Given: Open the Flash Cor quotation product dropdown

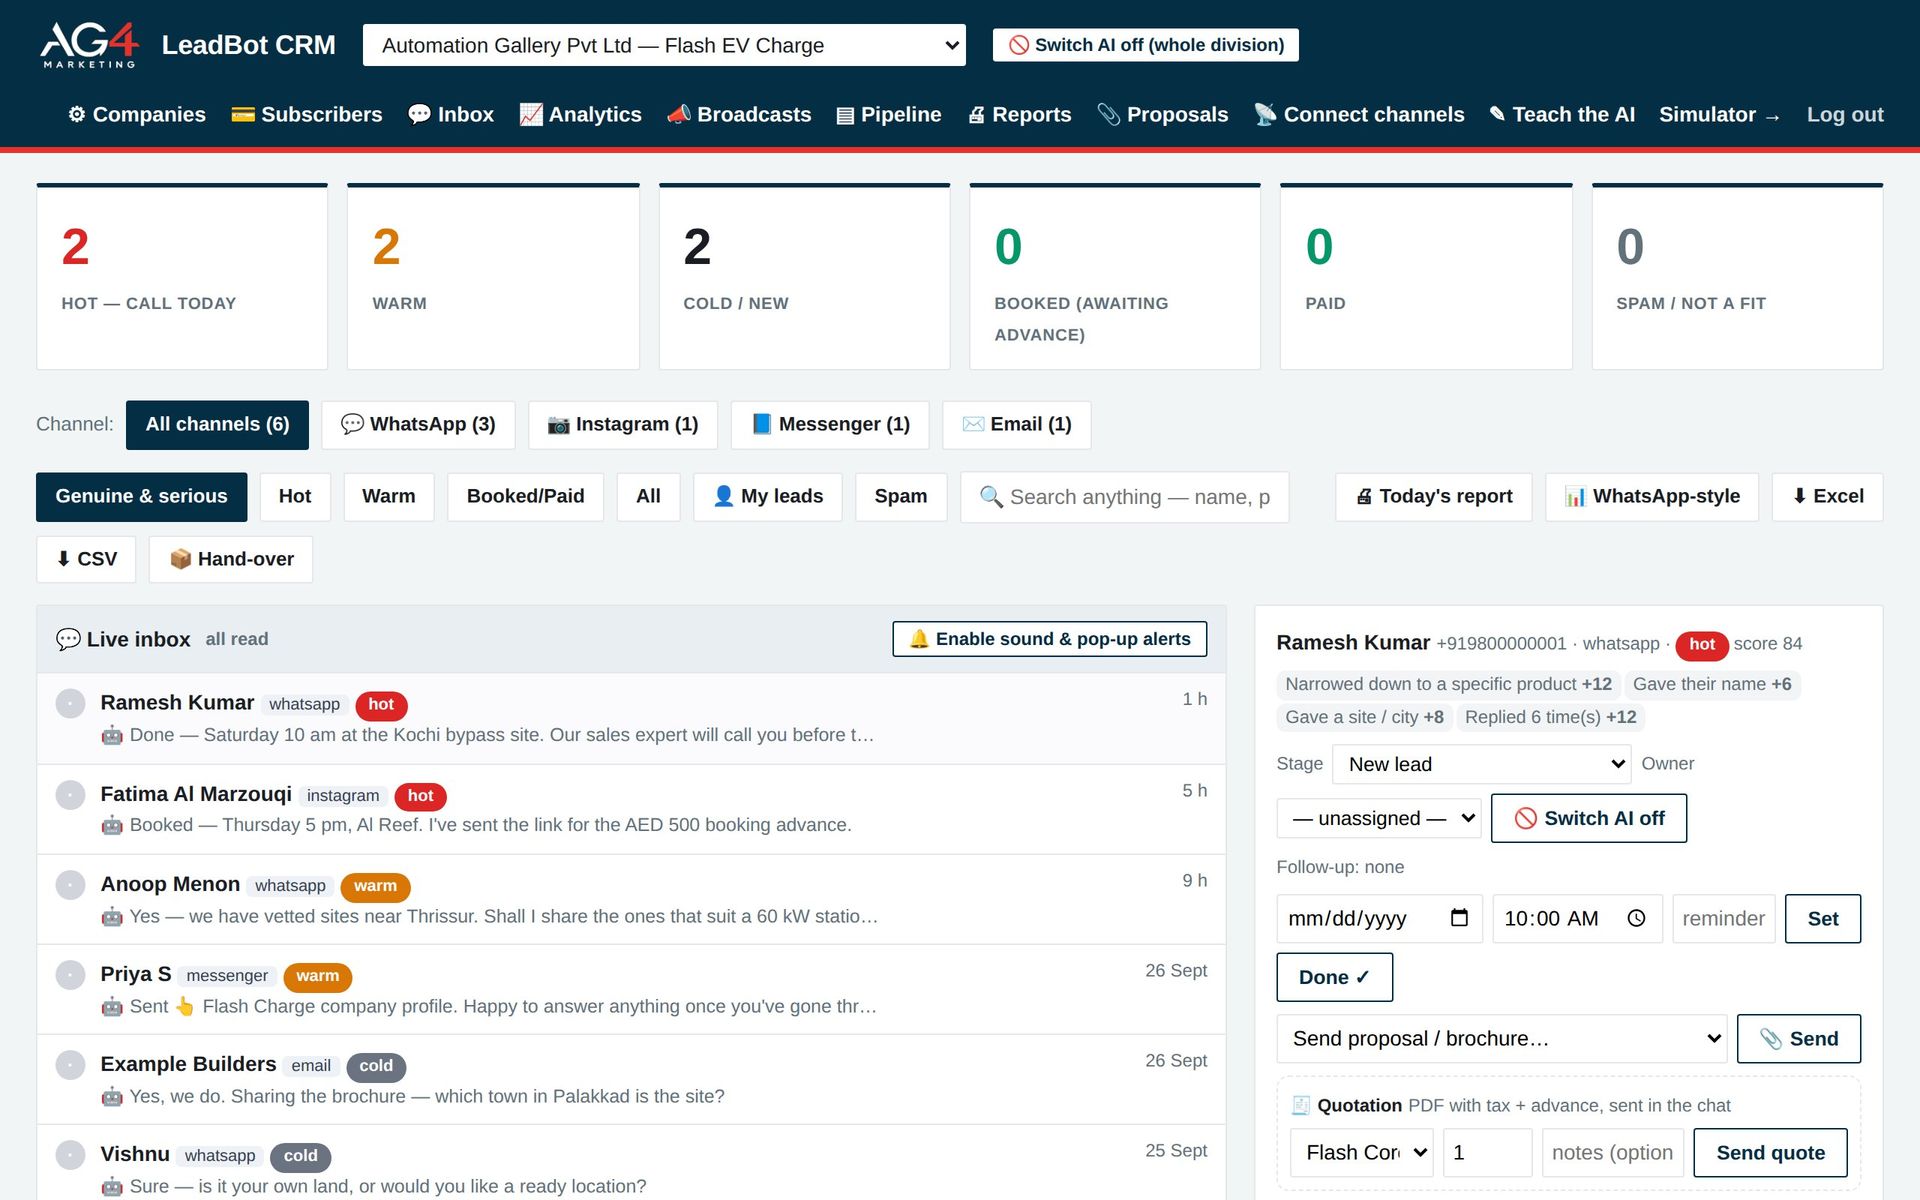Looking at the screenshot, I should point(1362,1153).
